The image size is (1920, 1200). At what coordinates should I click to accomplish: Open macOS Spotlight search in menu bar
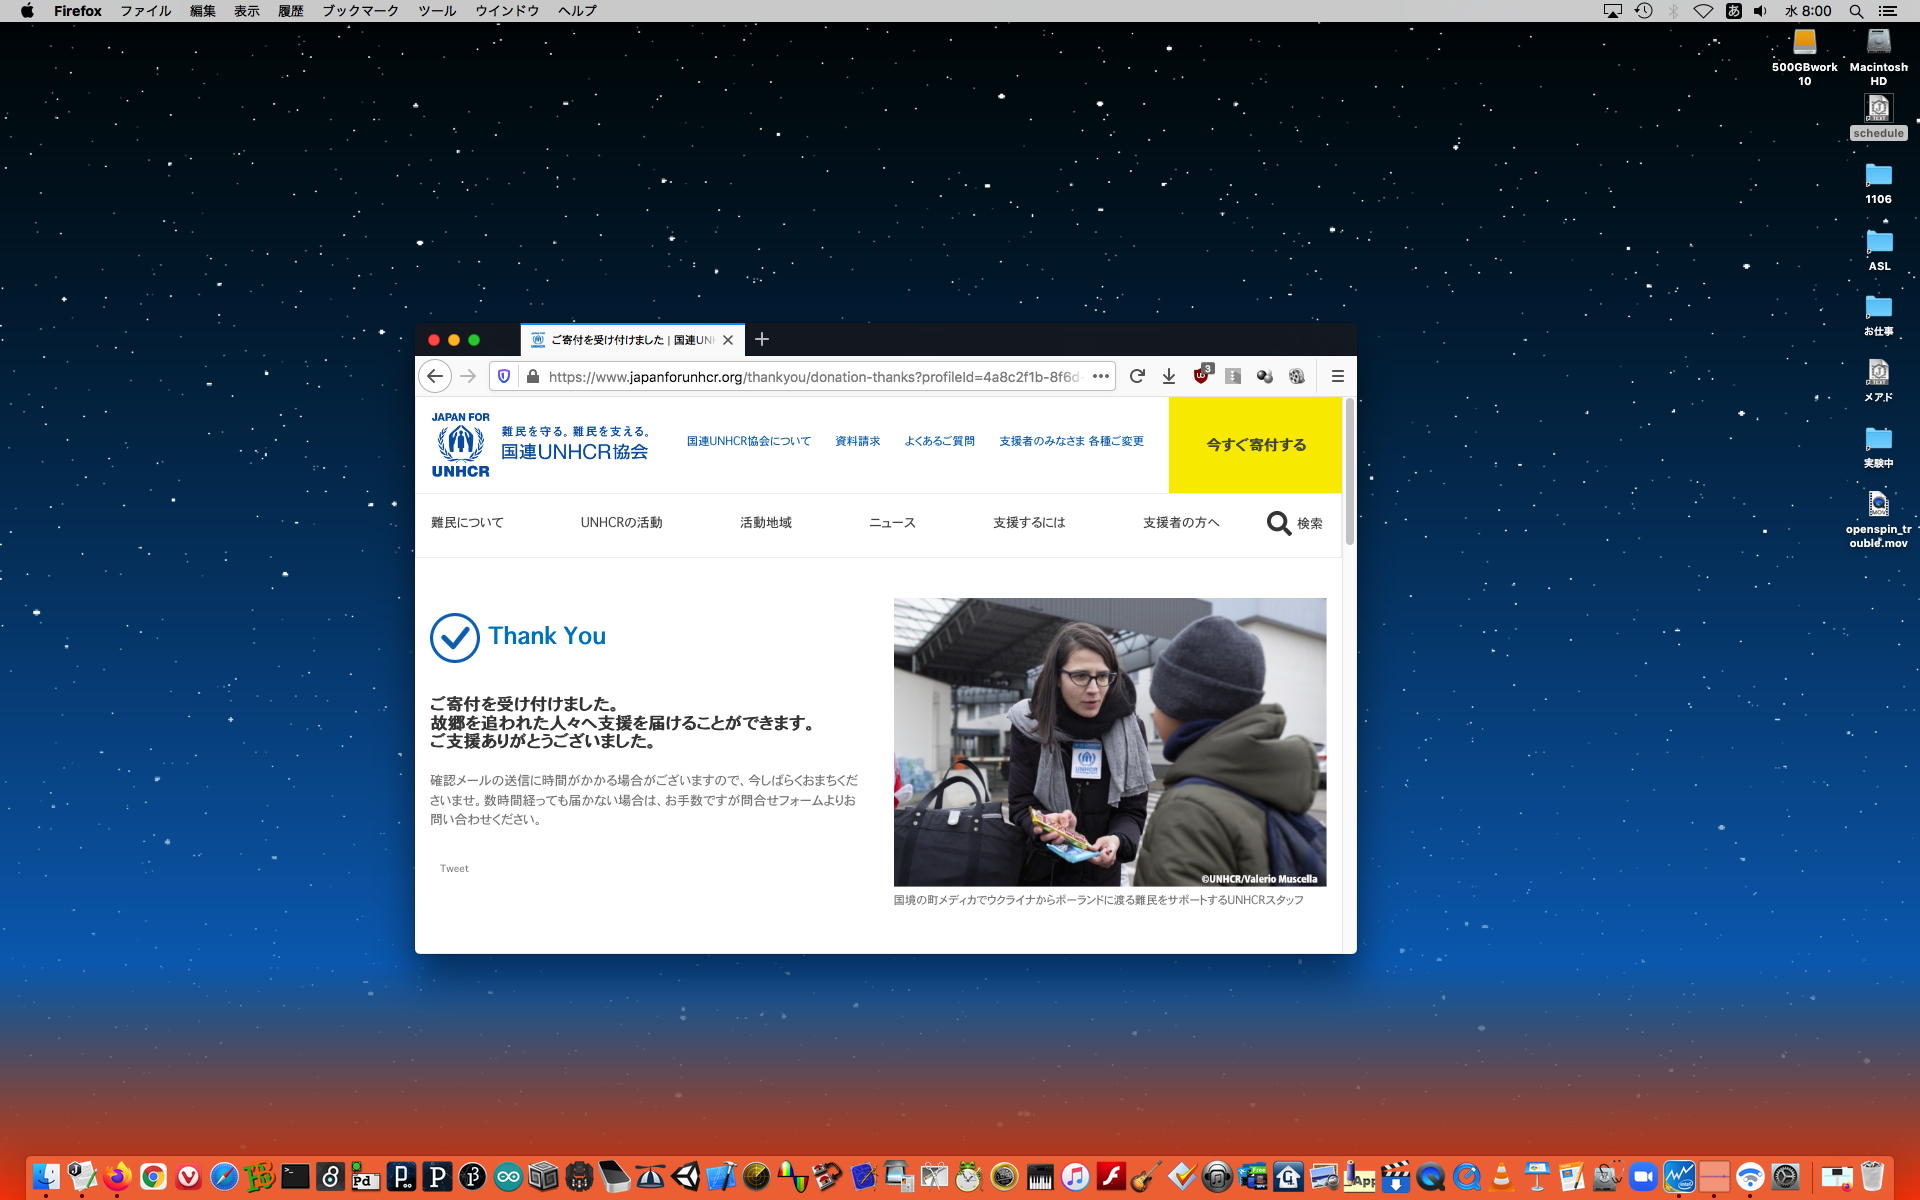coord(1856,11)
